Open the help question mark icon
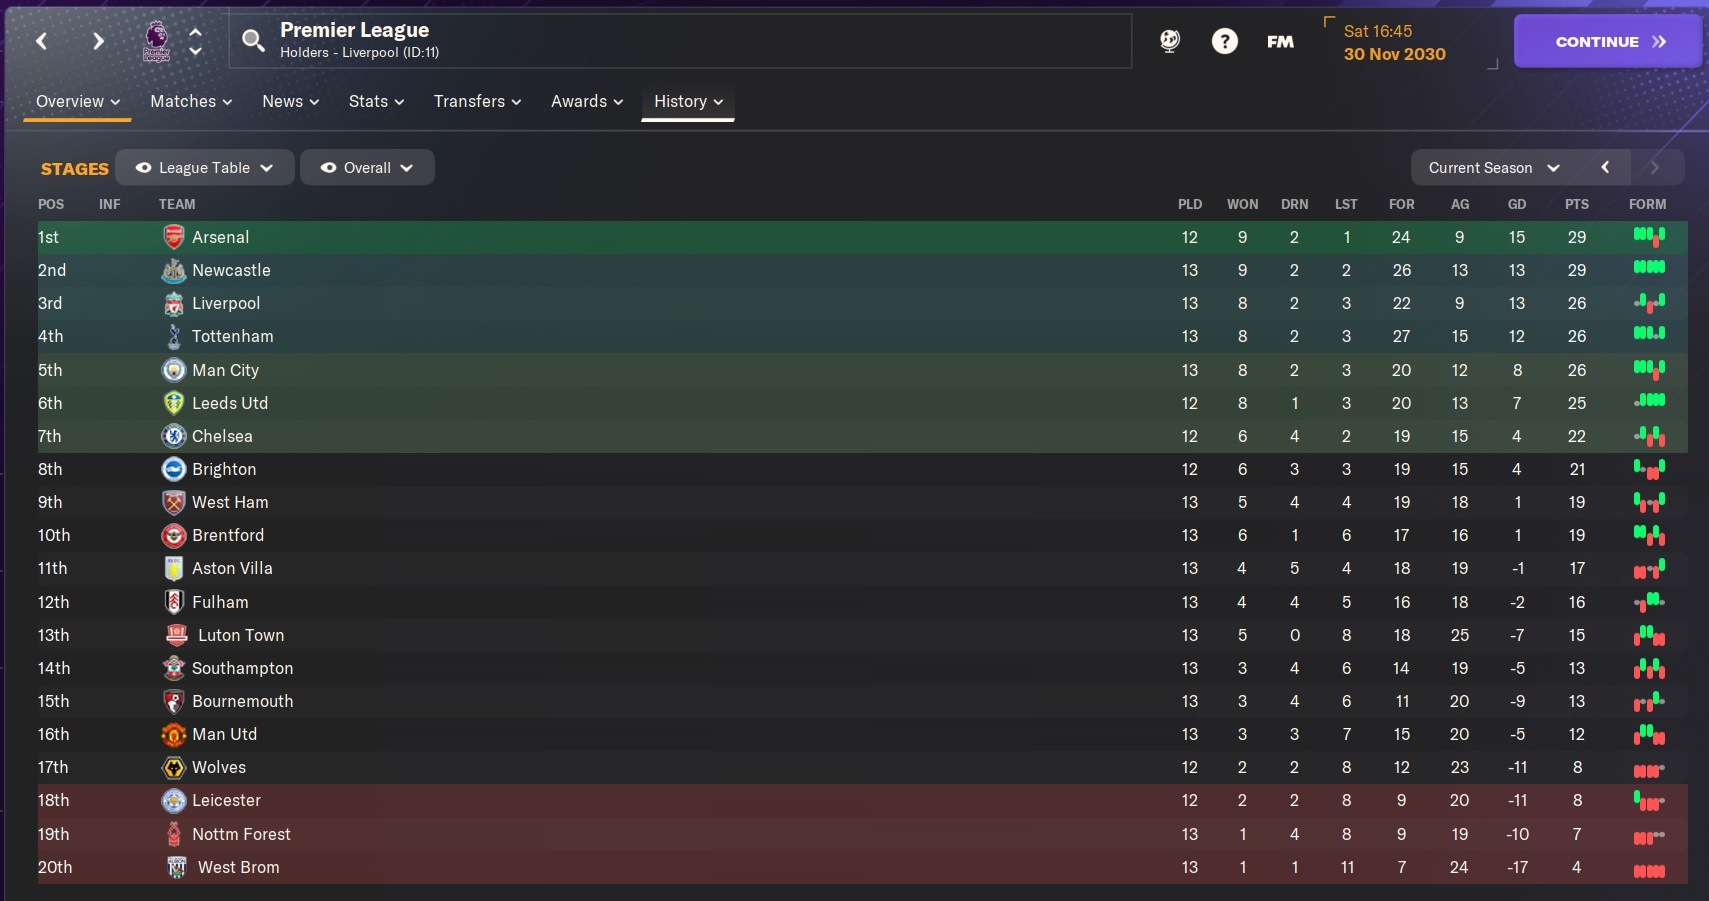Viewport: 1709px width, 901px height. tap(1224, 41)
